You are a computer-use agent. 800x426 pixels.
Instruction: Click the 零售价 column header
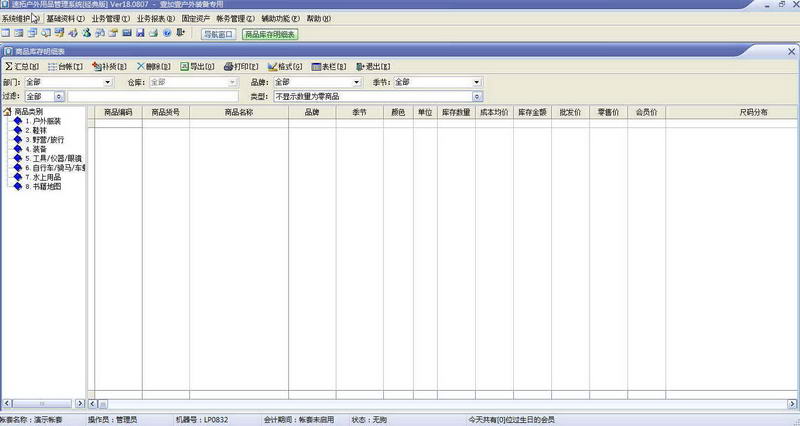point(608,112)
